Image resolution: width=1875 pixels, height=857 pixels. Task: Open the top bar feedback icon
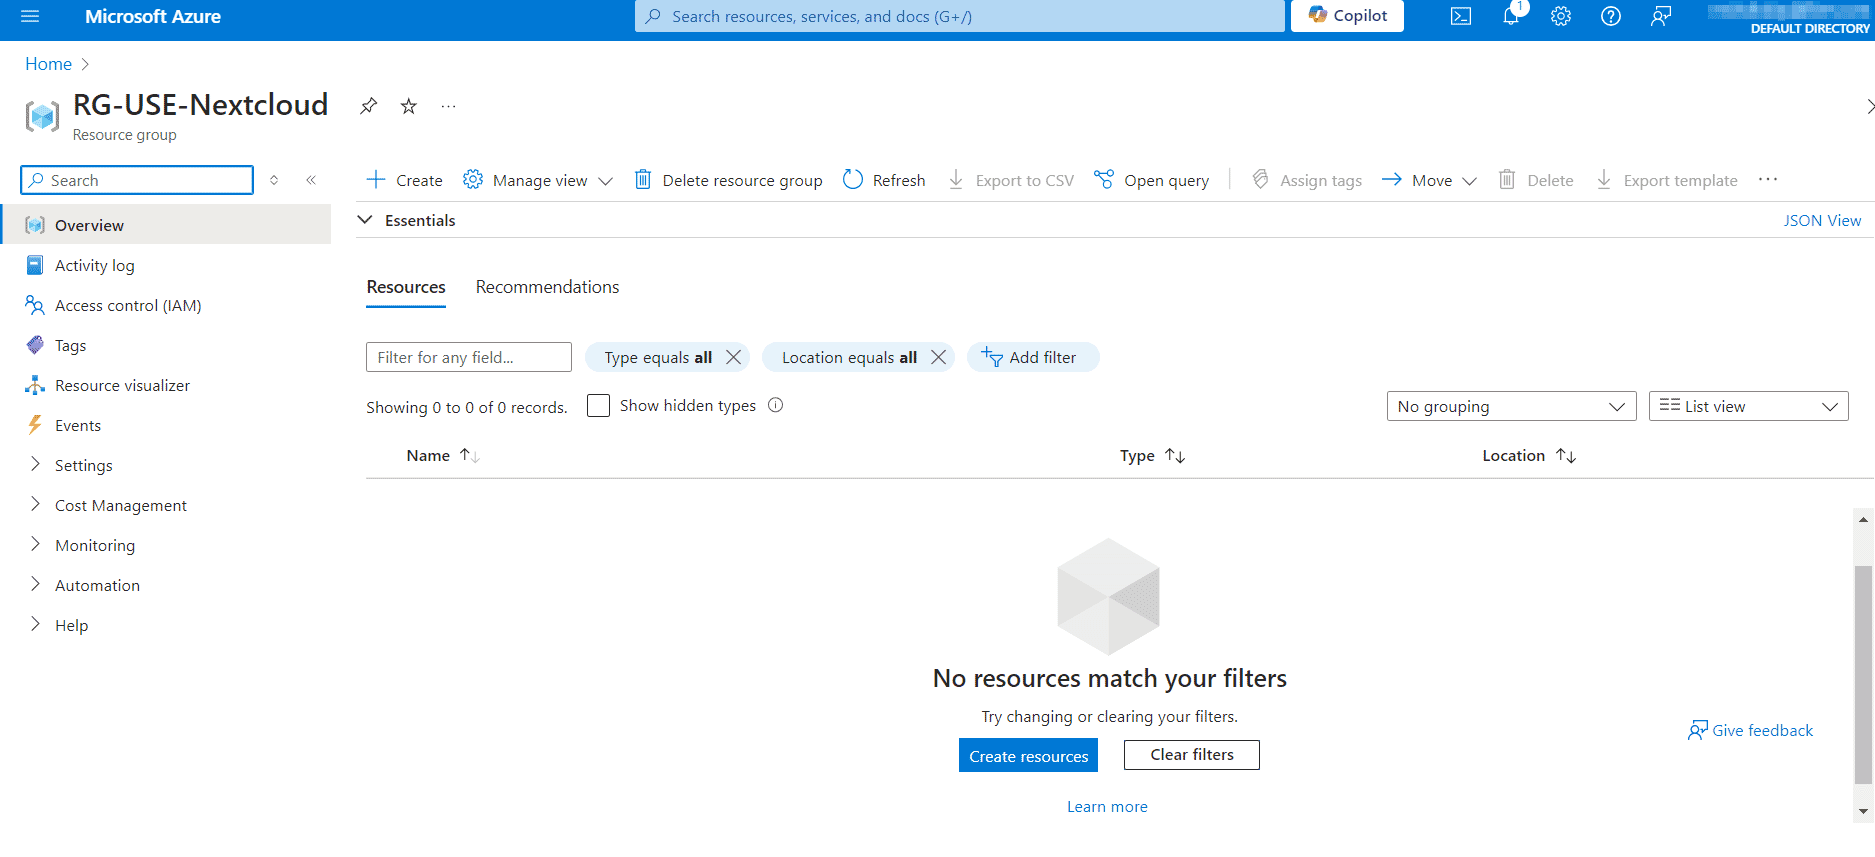pos(1661,16)
